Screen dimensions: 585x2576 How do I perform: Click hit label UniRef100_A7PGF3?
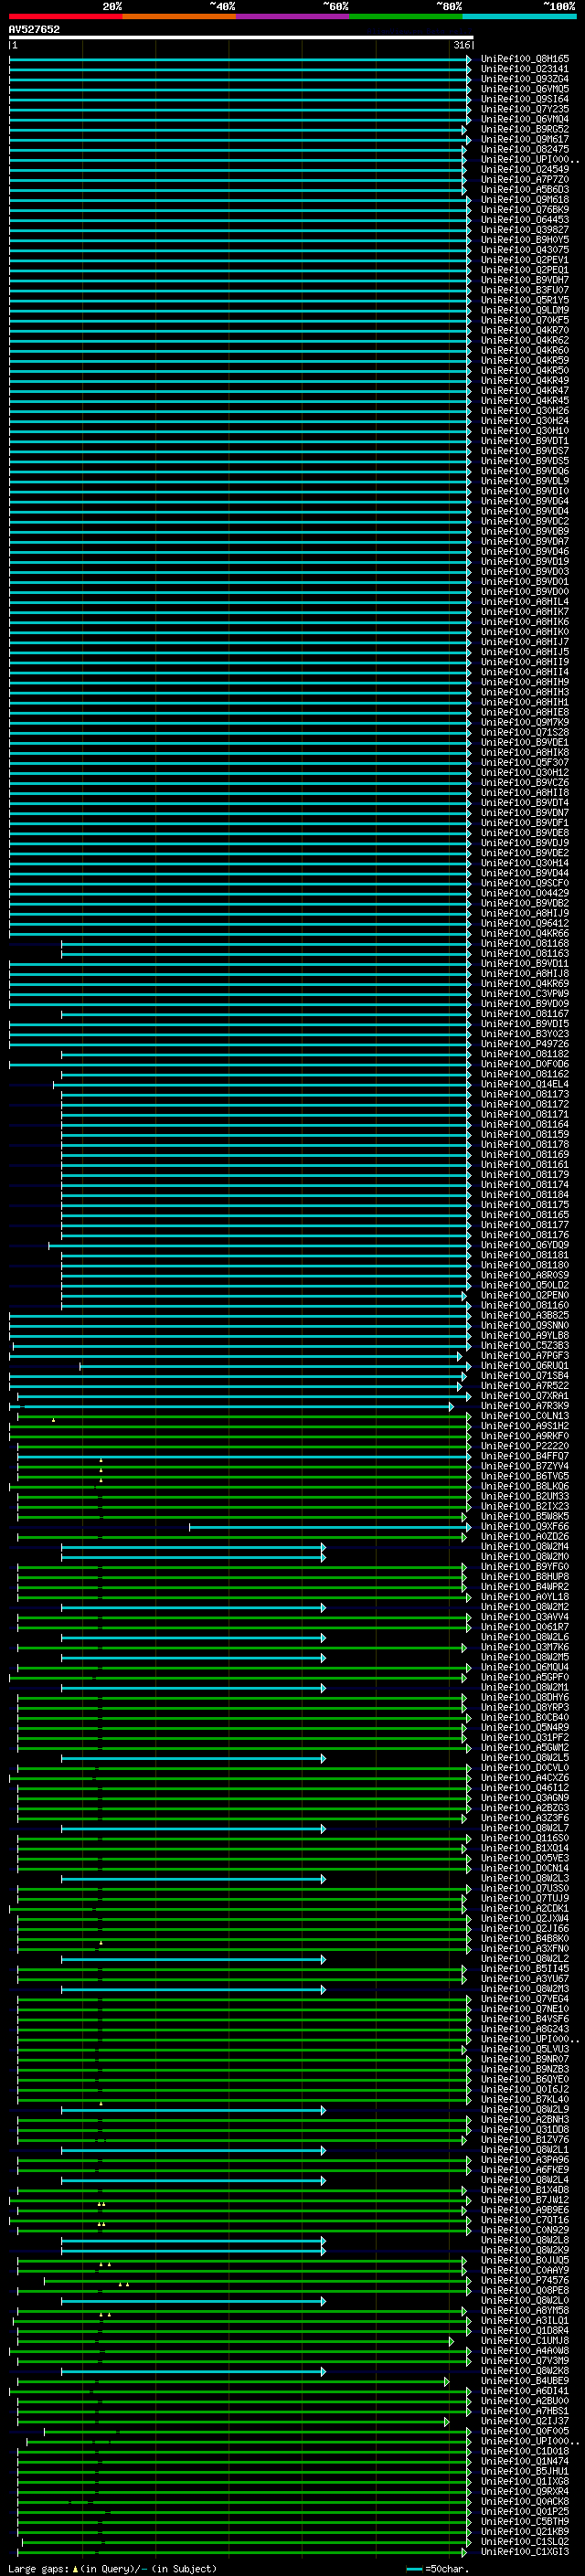tap(525, 1355)
